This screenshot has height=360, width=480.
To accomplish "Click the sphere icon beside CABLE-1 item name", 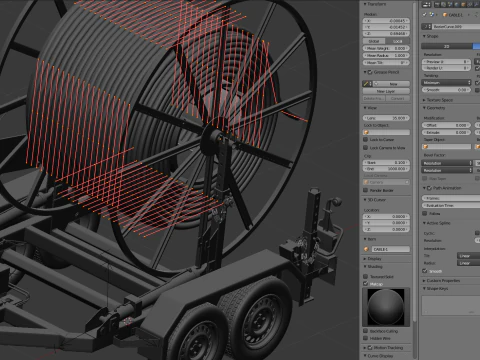I will (366, 249).
